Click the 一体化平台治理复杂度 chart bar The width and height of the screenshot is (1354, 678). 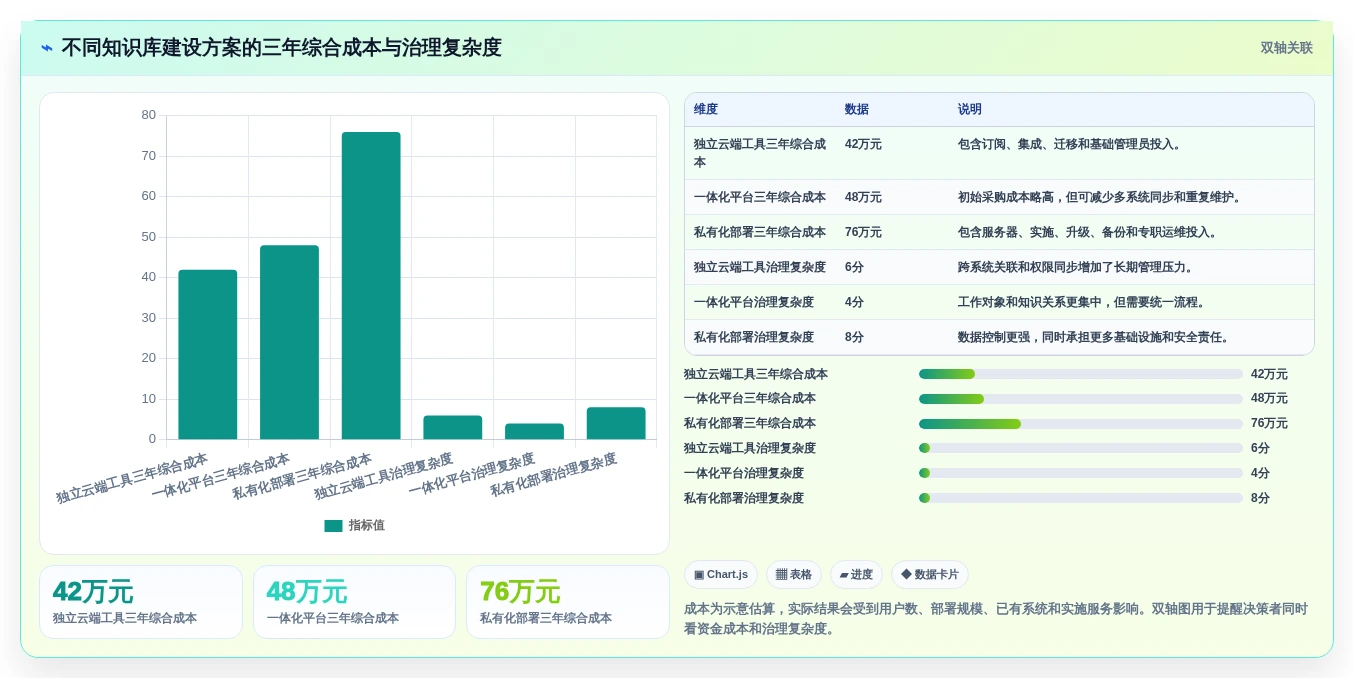534,431
